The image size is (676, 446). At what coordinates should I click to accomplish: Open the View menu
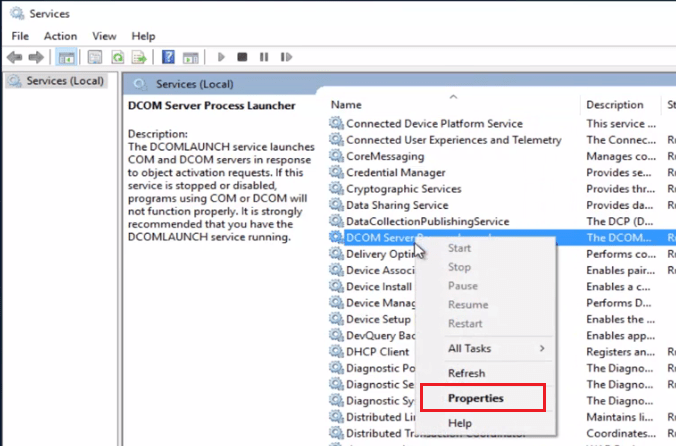pyautogui.click(x=104, y=36)
